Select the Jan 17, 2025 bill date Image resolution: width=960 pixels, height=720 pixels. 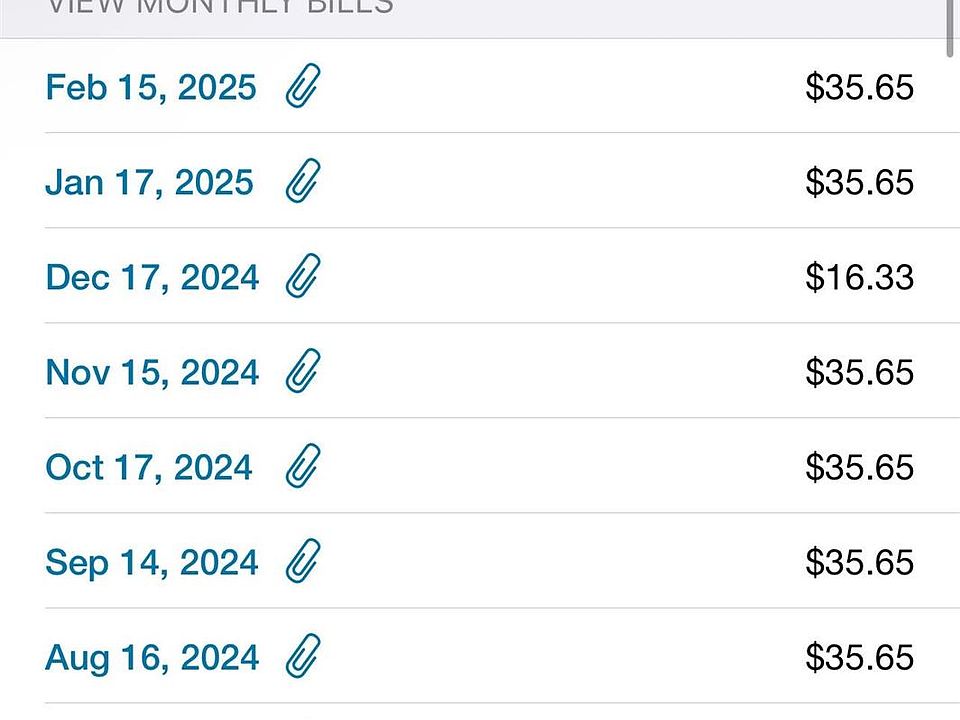(x=149, y=182)
